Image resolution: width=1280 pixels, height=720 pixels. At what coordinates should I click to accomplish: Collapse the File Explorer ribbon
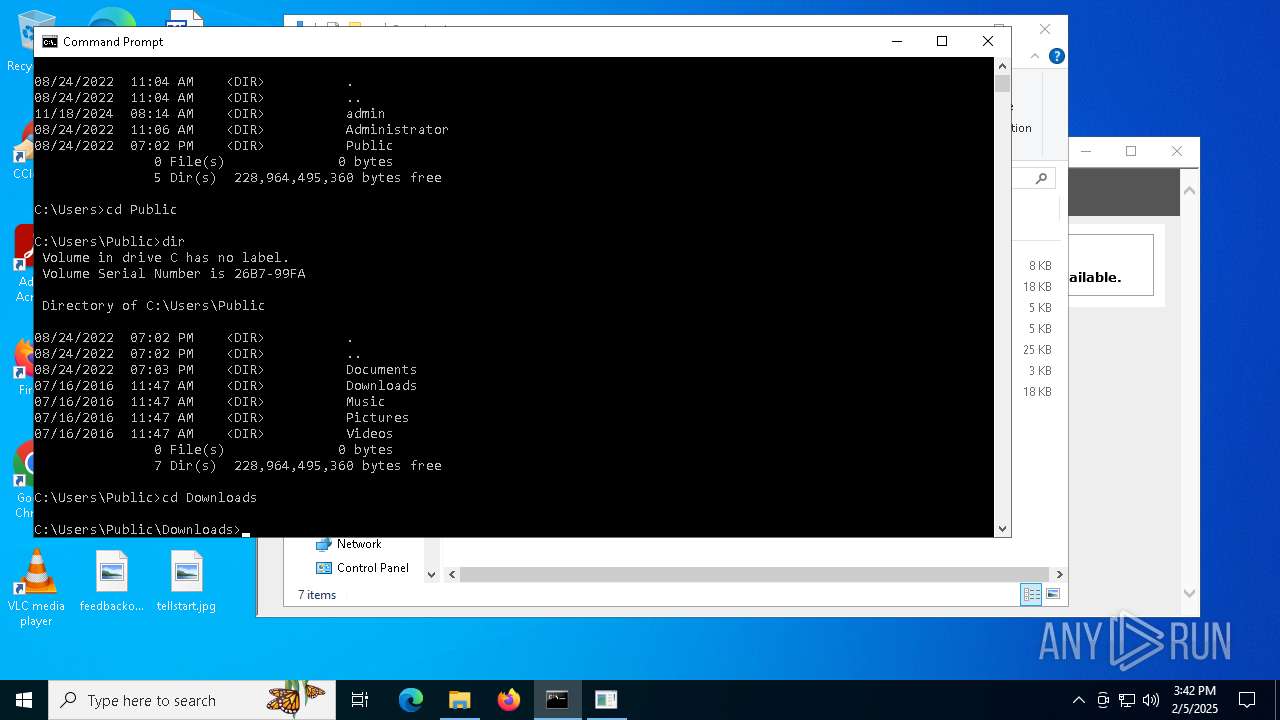[1036, 56]
